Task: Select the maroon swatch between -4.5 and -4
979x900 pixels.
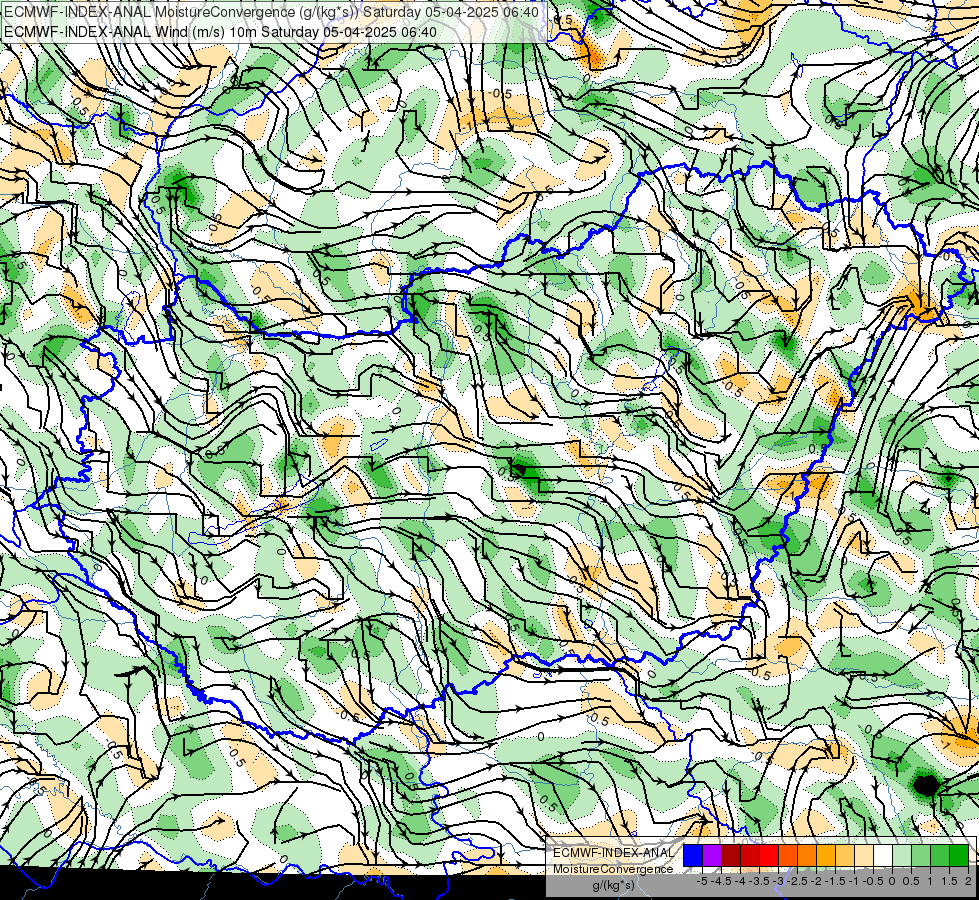Action: (x=731, y=856)
